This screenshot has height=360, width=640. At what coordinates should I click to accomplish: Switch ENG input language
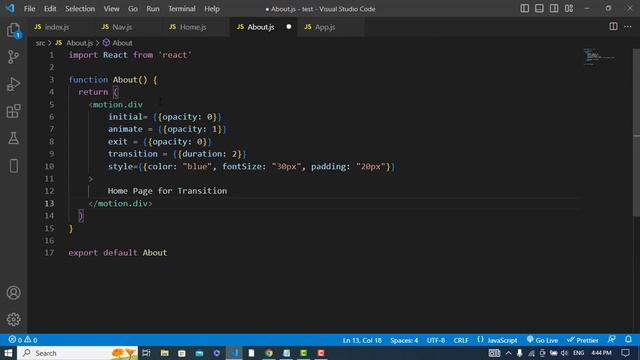point(578,353)
